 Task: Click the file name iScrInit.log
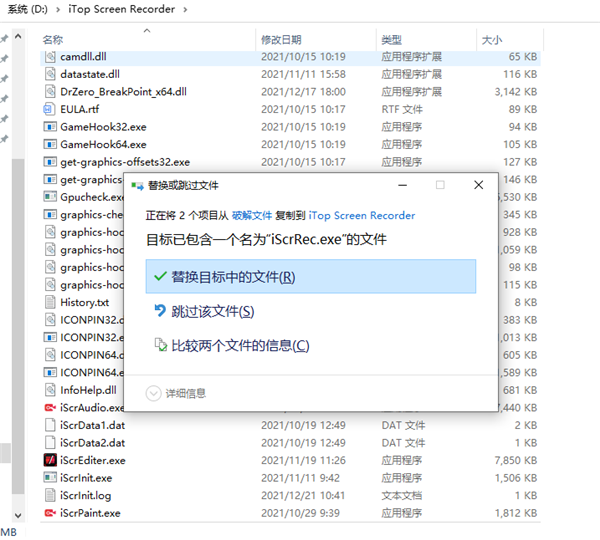click(86, 495)
